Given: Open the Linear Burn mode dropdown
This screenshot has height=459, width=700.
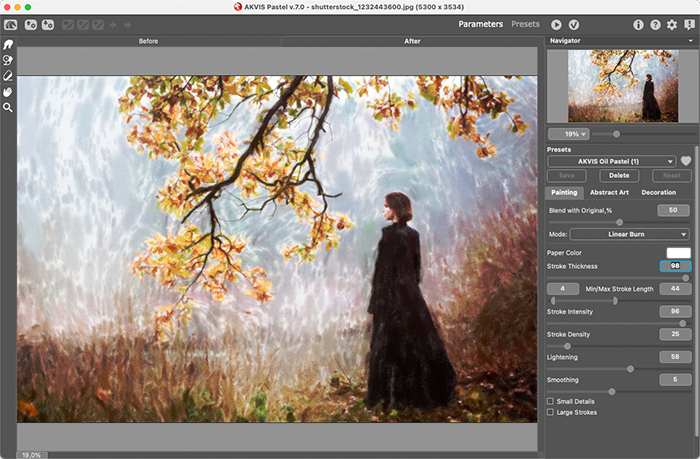Looking at the screenshot, I should (x=629, y=234).
